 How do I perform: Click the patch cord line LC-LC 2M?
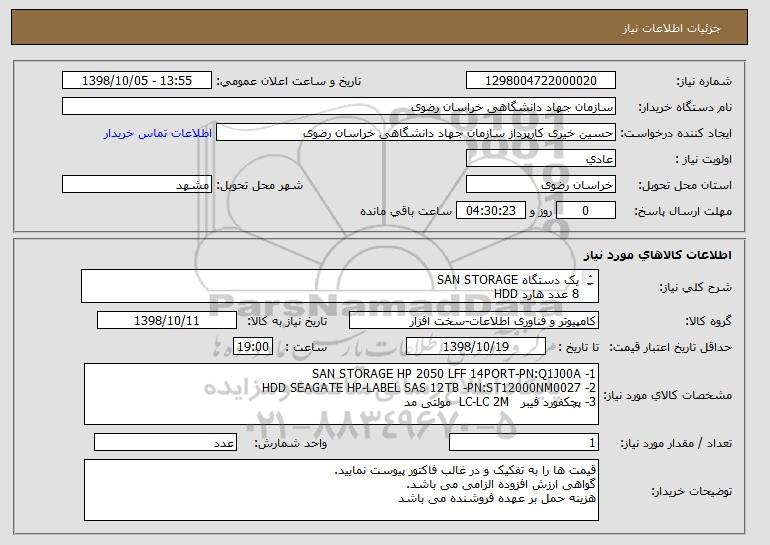point(500,402)
